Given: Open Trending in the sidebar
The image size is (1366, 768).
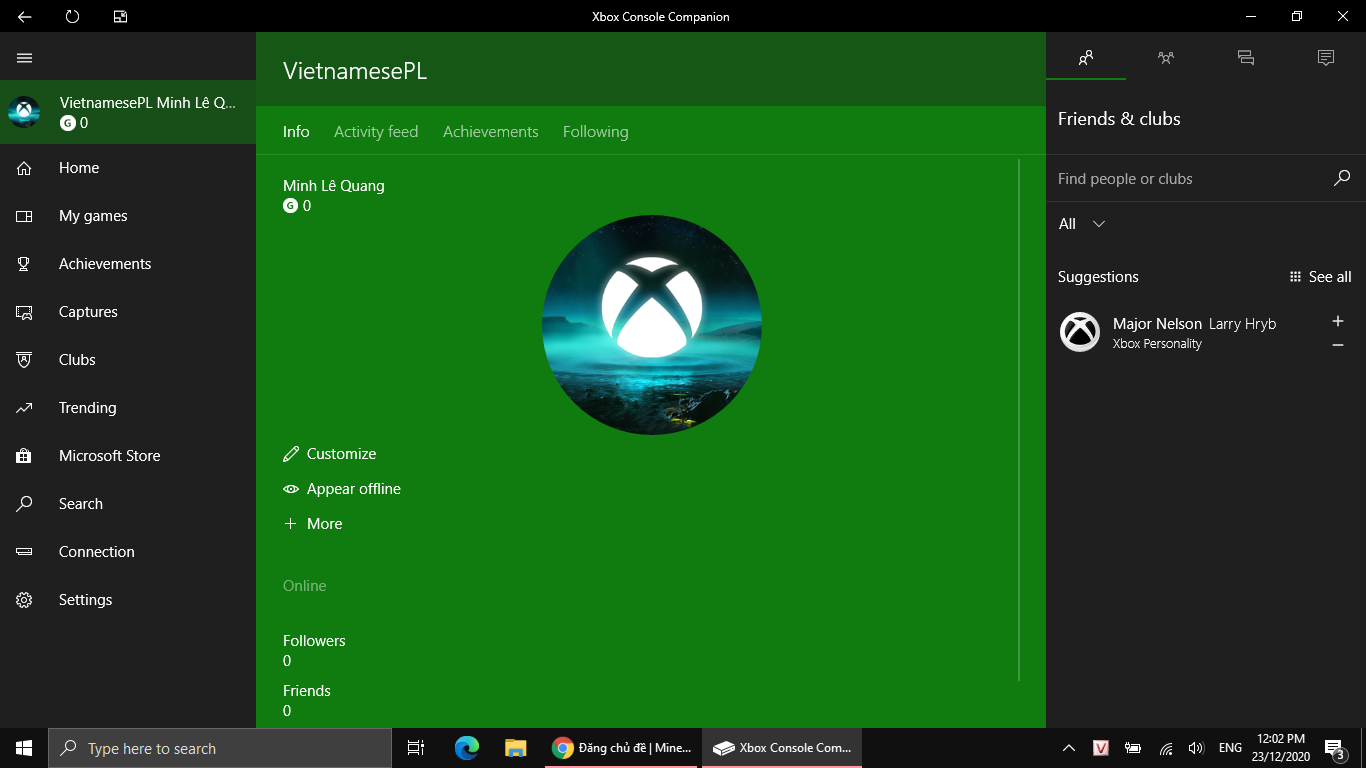Looking at the screenshot, I should [87, 408].
